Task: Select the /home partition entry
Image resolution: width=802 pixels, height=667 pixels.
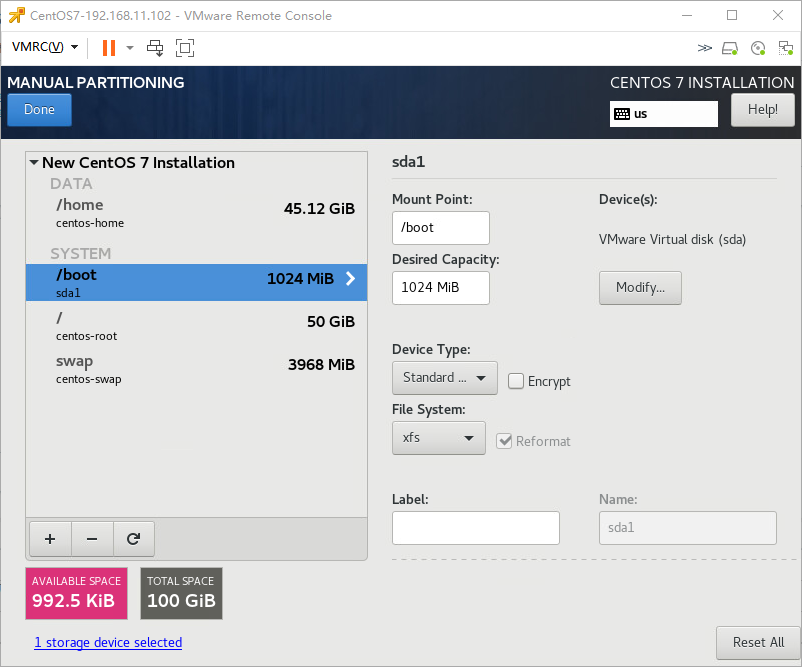Action: tap(196, 213)
